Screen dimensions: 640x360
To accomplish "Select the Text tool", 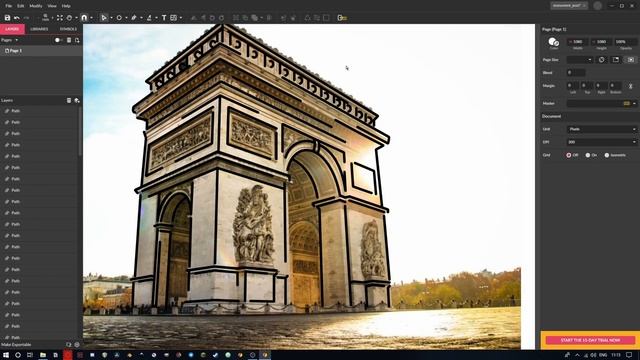I will (x=164, y=18).
